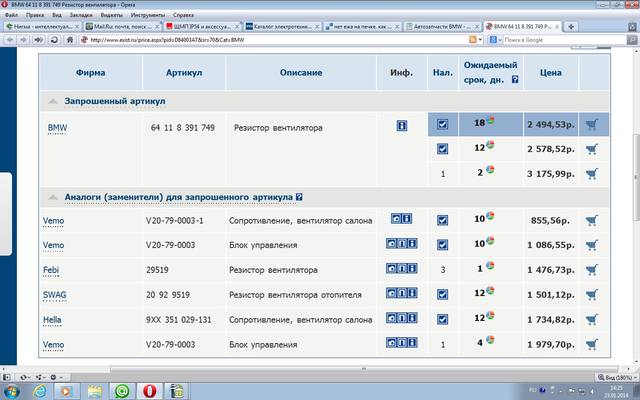Screen dimensions: 640x400
Task: Go back using browser back arrow
Action: point(10,40)
